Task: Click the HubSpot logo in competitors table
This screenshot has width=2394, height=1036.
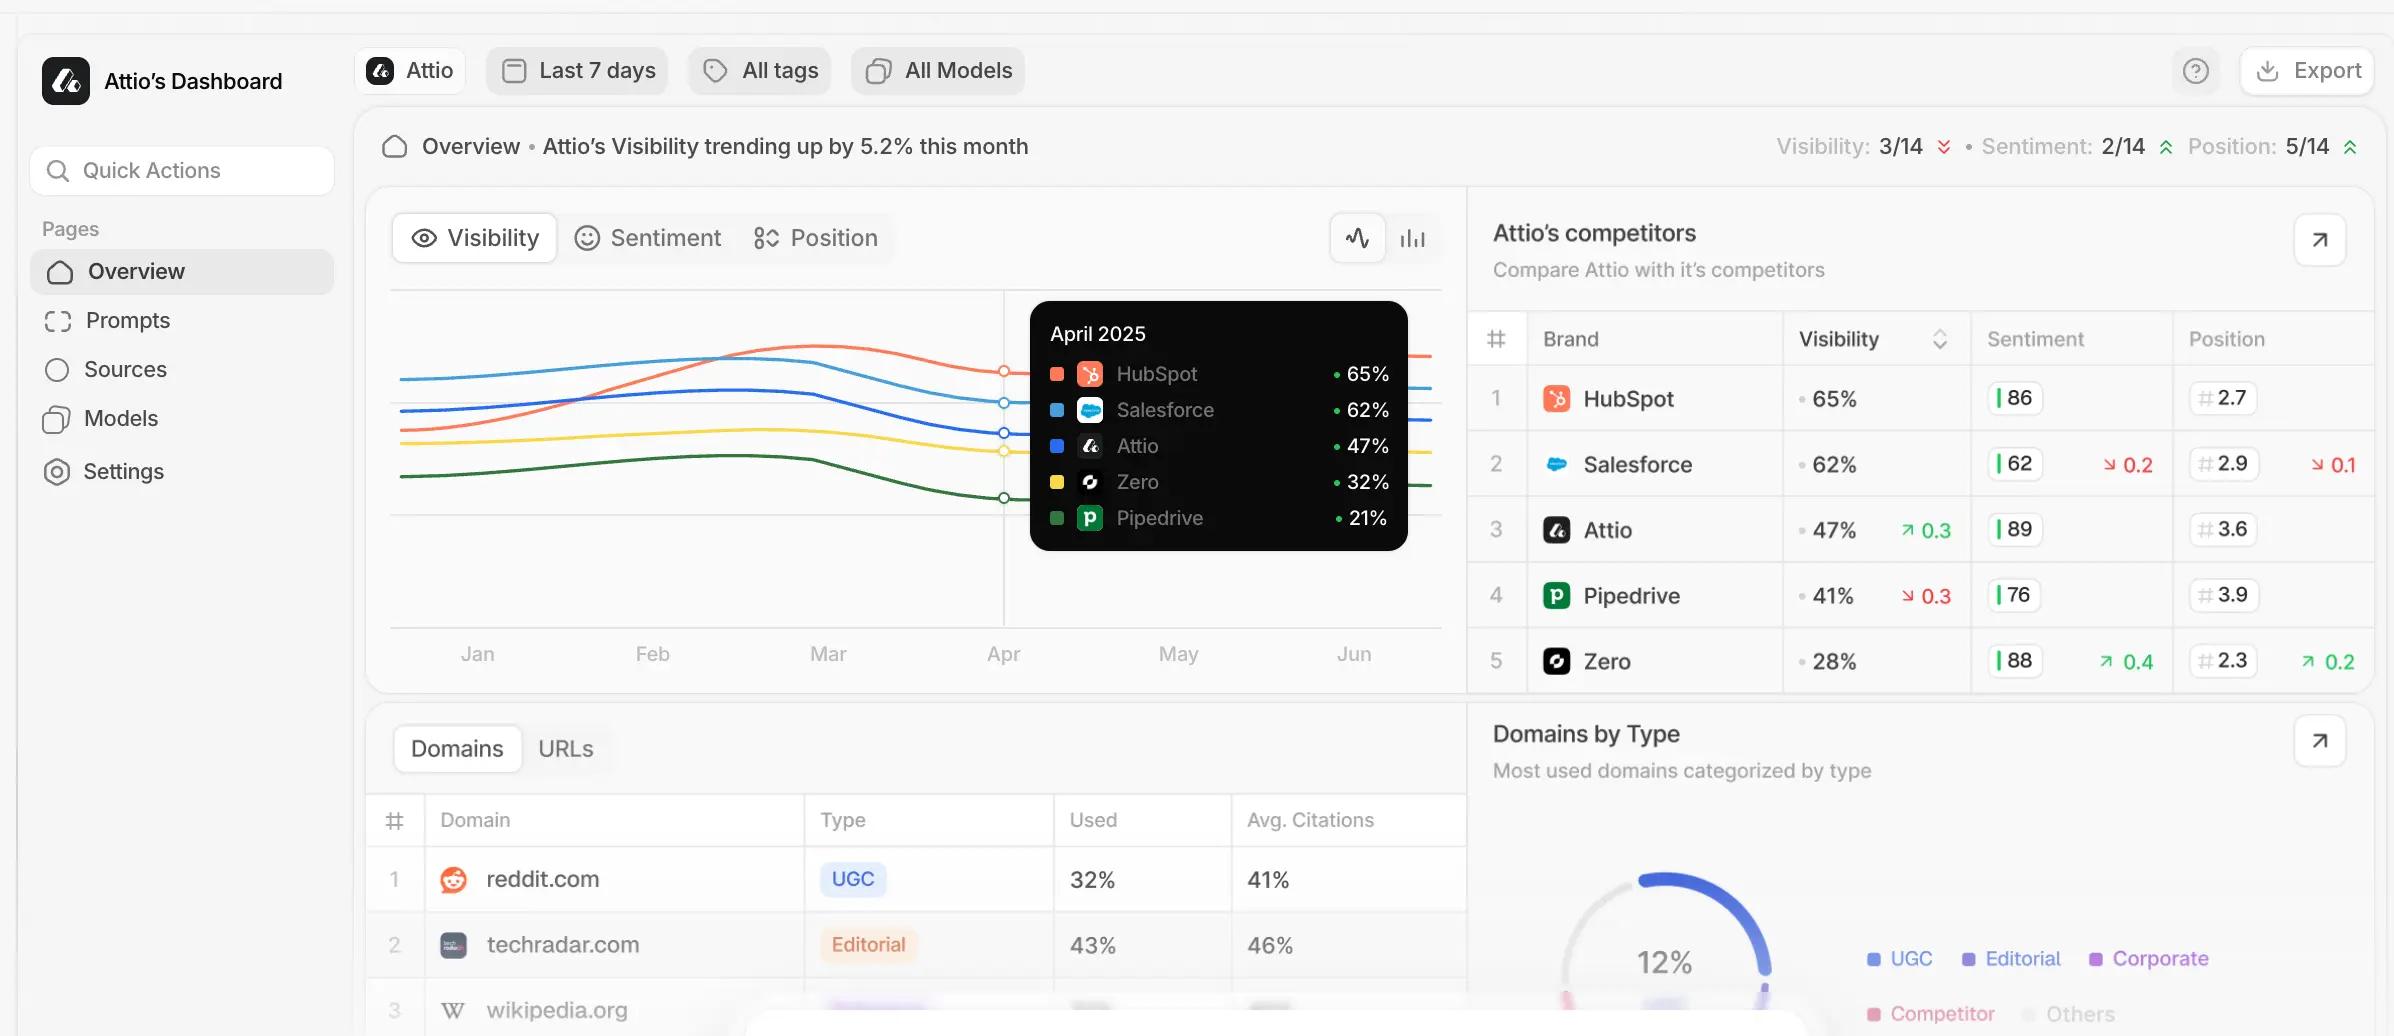Action: pos(1556,399)
